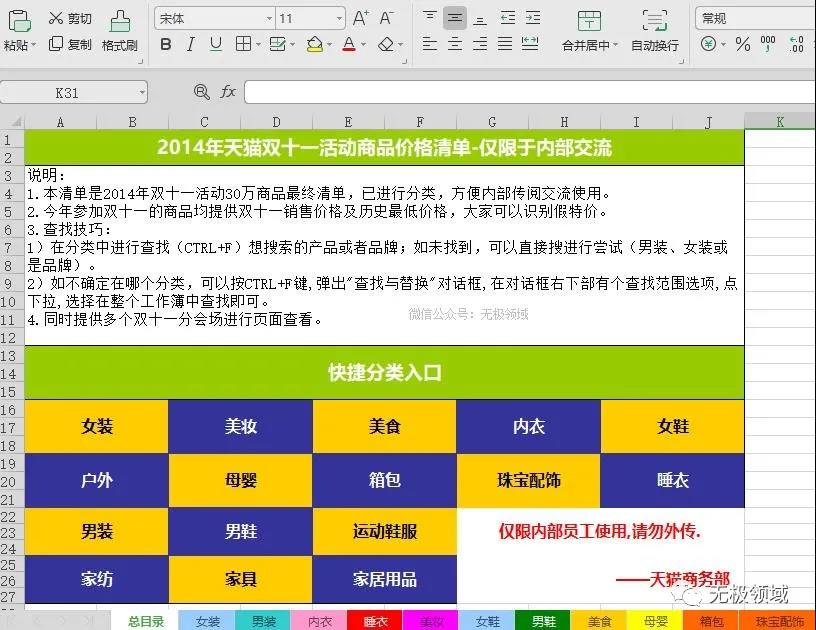Expand the font size dropdown showing 11

pyautogui.click(x=338, y=19)
